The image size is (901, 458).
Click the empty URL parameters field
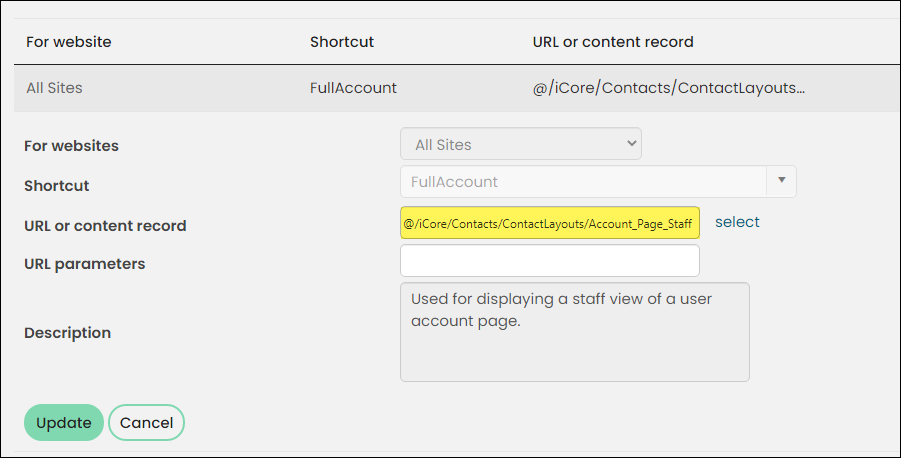pos(550,260)
